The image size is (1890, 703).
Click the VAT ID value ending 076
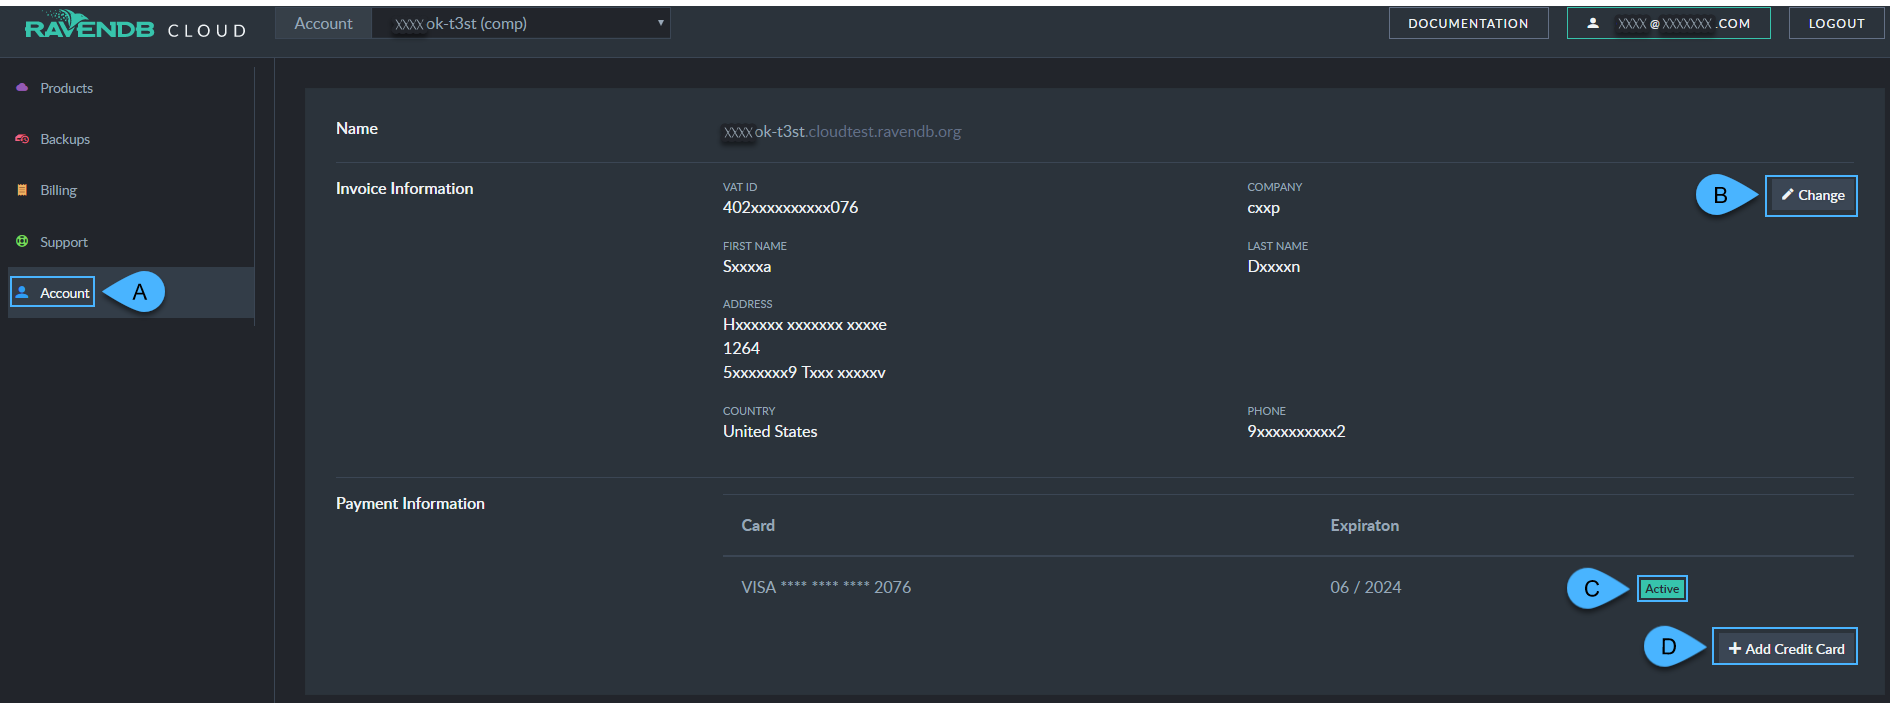(x=790, y=208)
